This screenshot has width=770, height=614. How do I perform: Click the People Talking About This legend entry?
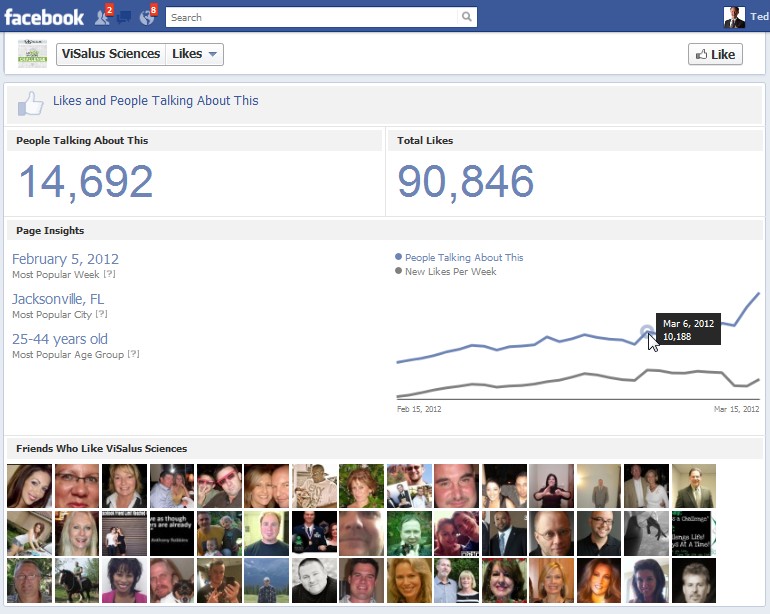[x=459, y=257]
